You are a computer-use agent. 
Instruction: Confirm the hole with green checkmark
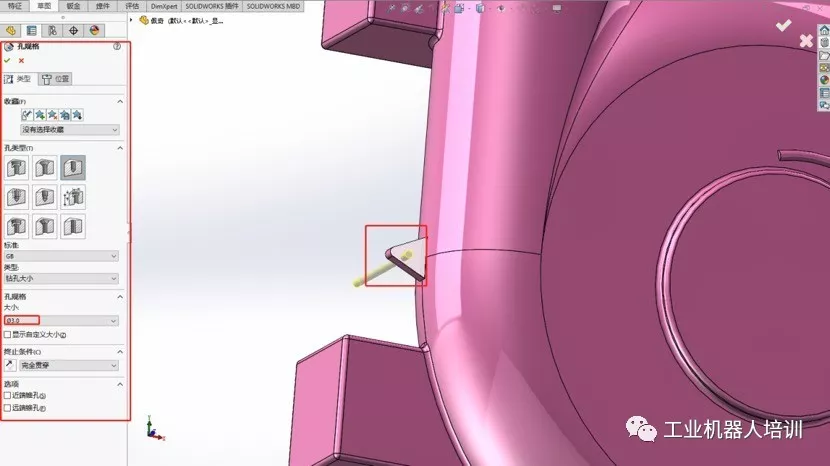(7, 60)
